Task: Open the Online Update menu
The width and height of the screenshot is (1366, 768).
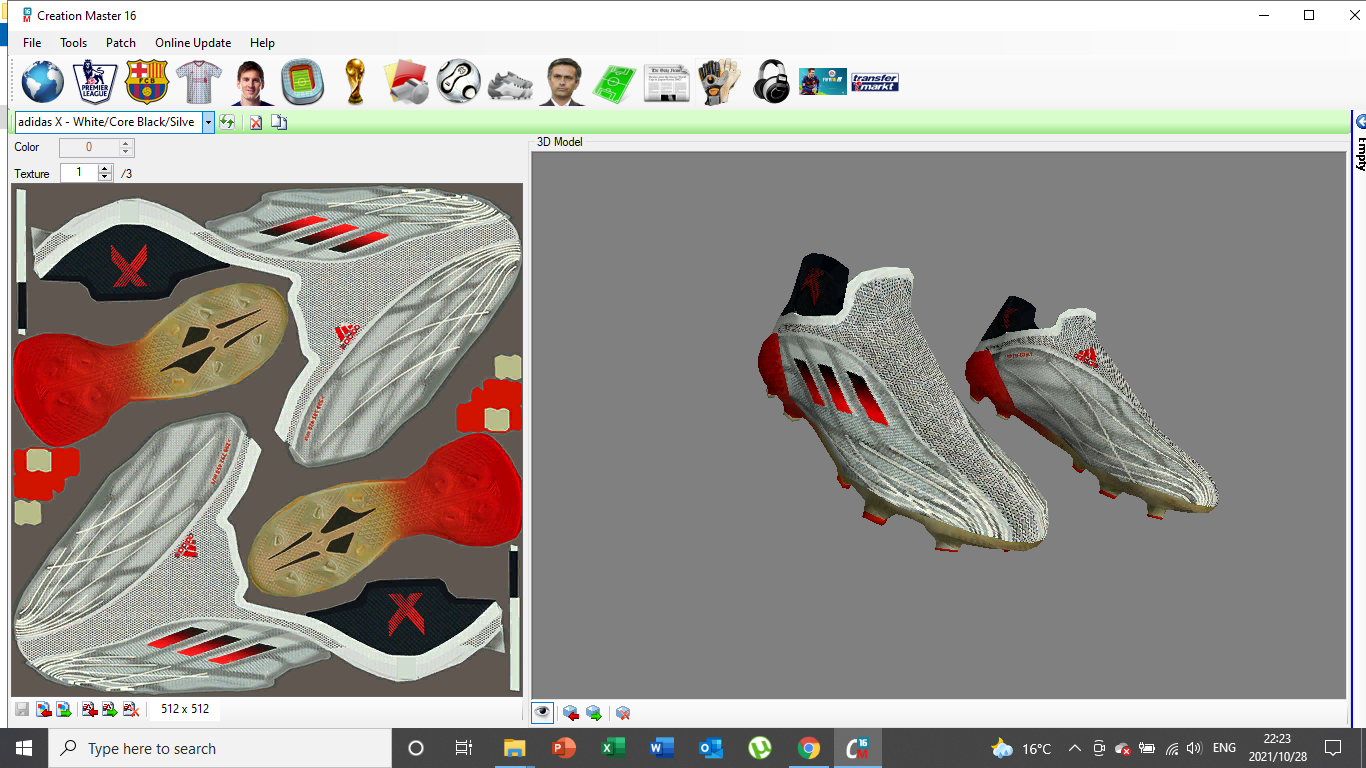Action: (x=193, y=43)
